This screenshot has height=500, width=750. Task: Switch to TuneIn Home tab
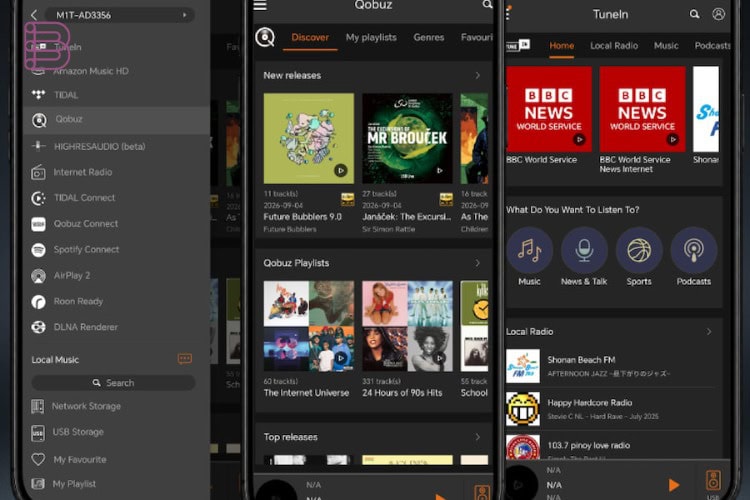point(562,46)
